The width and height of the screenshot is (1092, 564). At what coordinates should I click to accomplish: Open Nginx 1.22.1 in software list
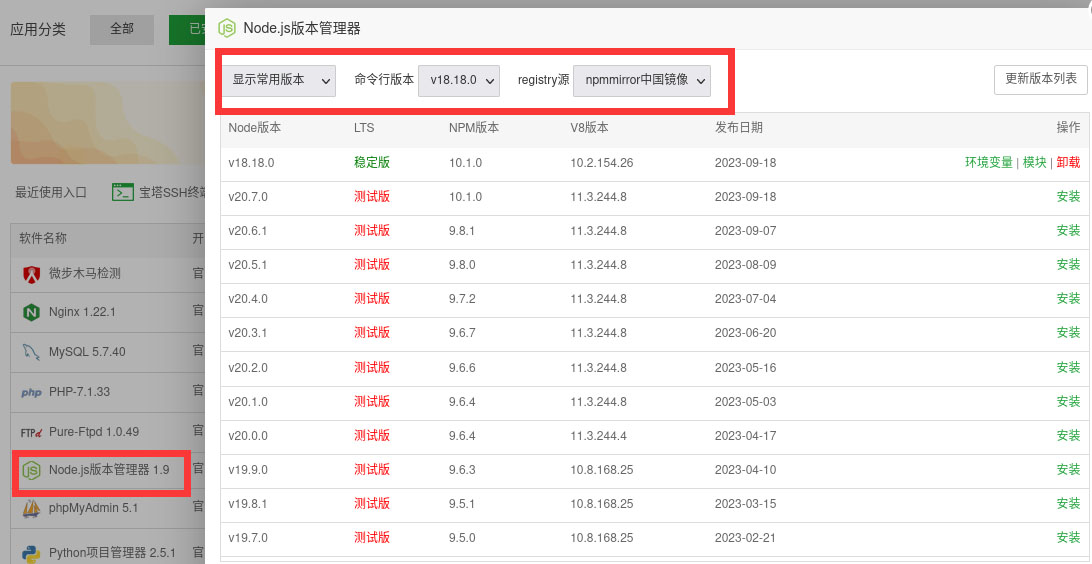click(x=82, y=313)
